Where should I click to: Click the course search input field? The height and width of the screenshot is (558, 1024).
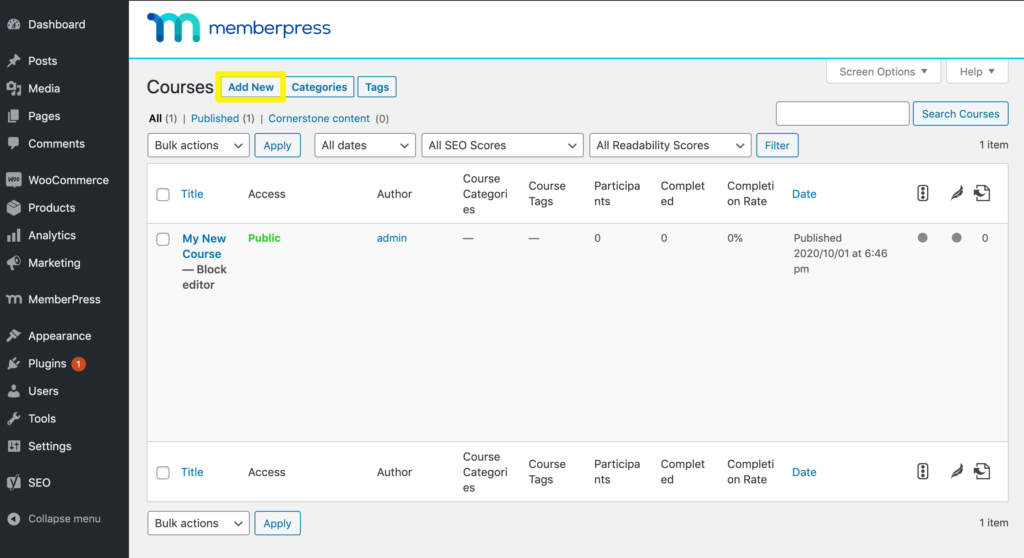coord(842,114)
